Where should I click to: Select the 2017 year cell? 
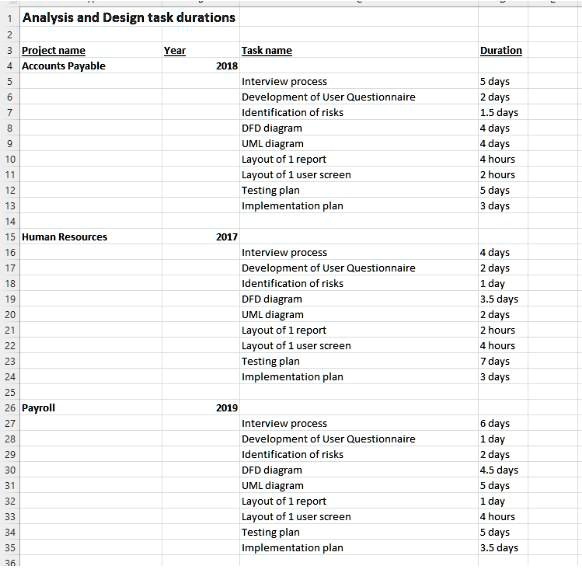(x=200, y=237)
